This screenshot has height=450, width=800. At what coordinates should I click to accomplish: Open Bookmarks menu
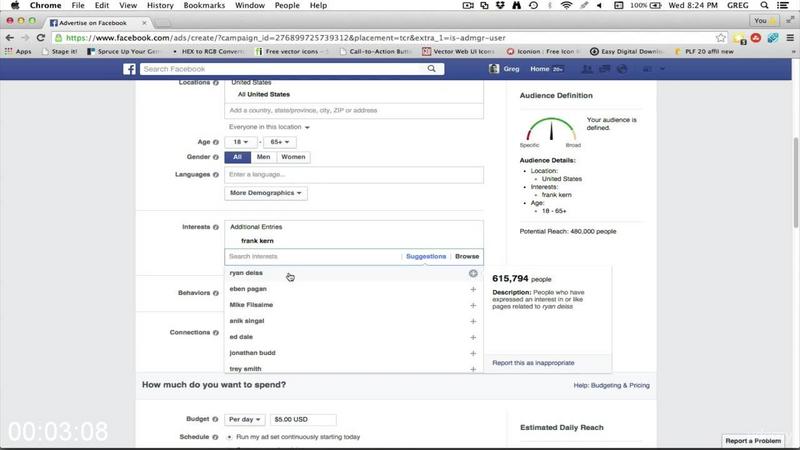tap(204, 5)
